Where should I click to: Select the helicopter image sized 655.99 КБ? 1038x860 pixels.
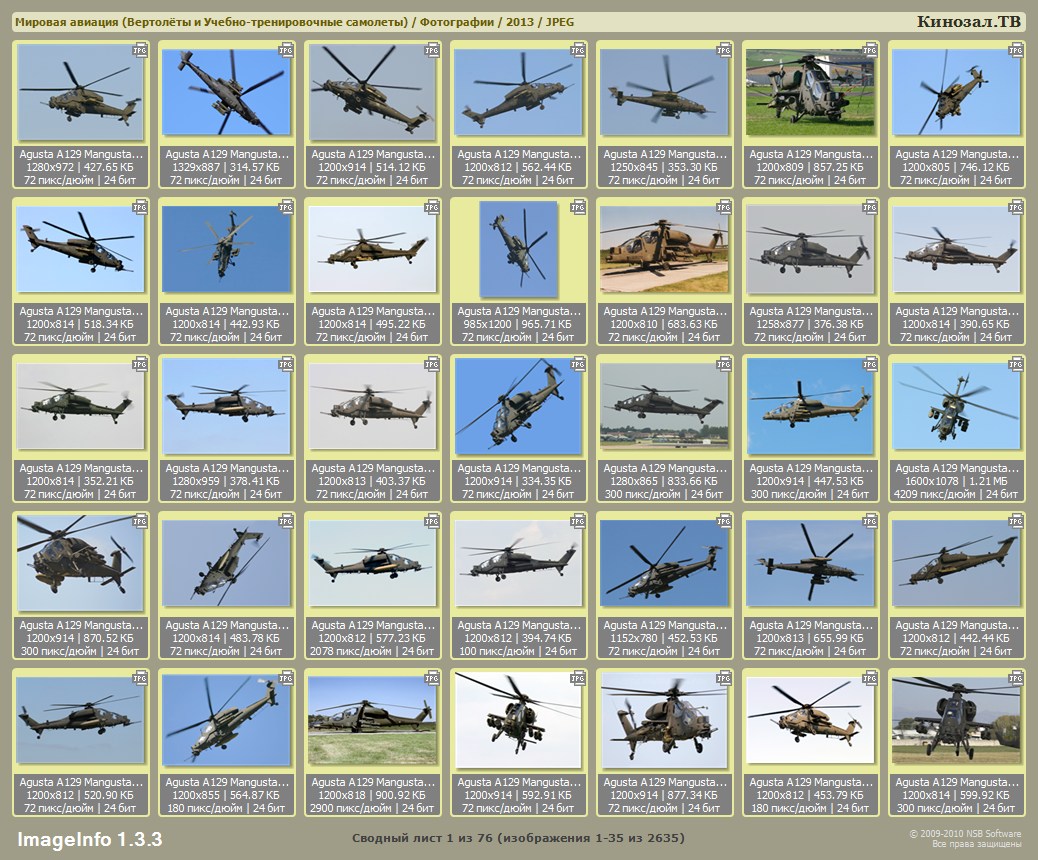pos(810,564)
